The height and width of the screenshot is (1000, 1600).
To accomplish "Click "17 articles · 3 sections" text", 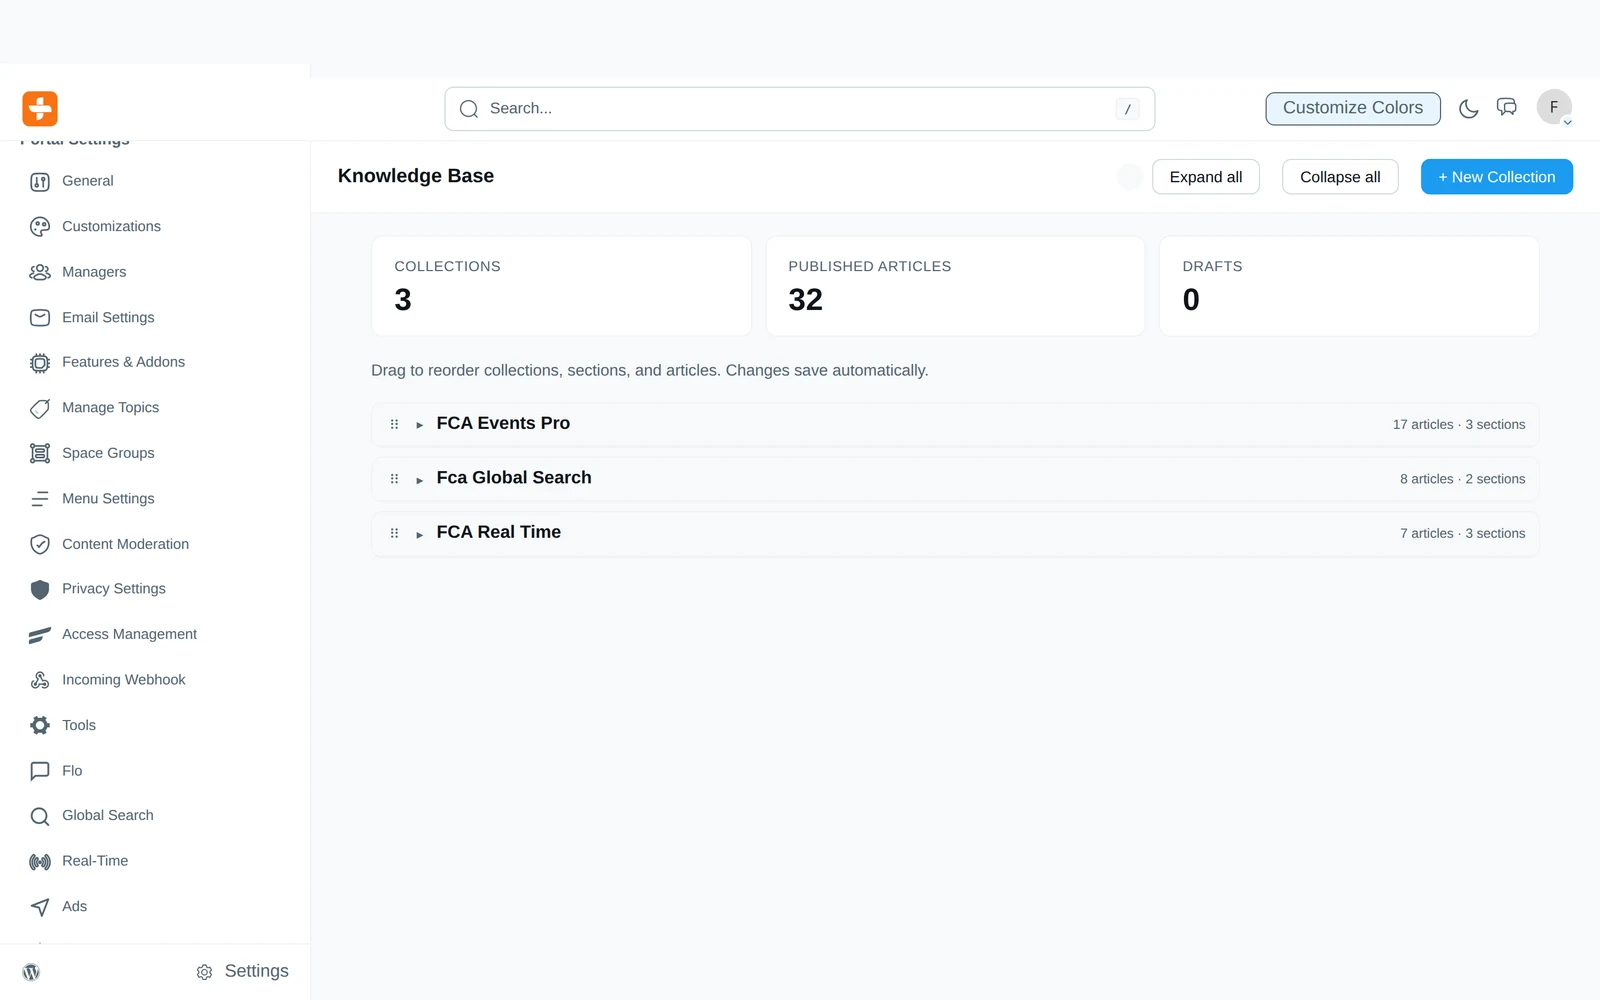I will pyautogui.click(x=1459, y=425).
